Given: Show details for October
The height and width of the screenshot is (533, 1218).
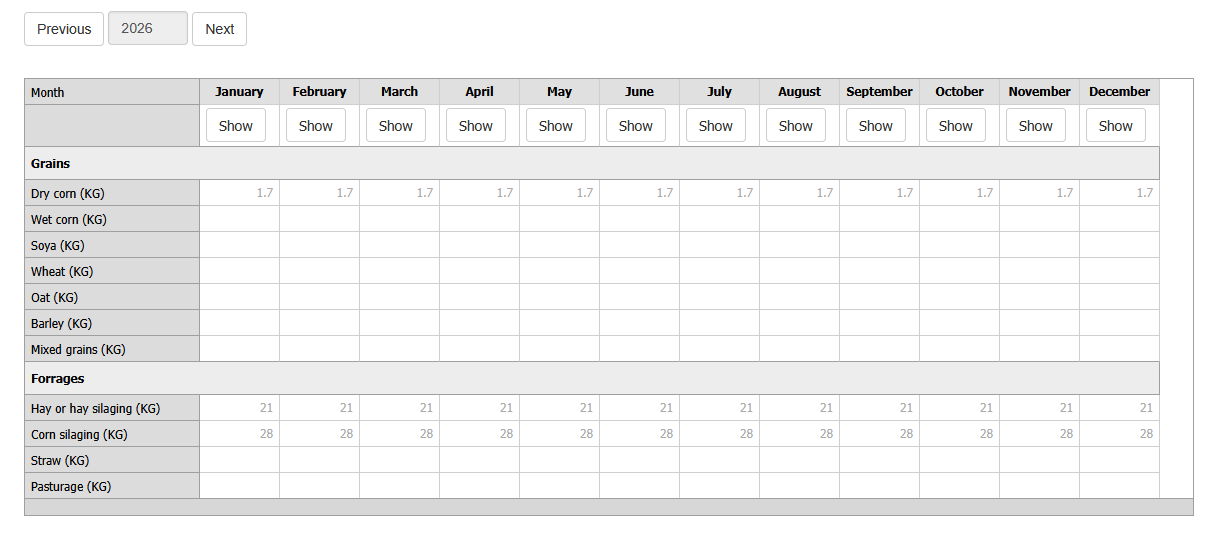Looking at the screenshot, I should coord(956,126).
